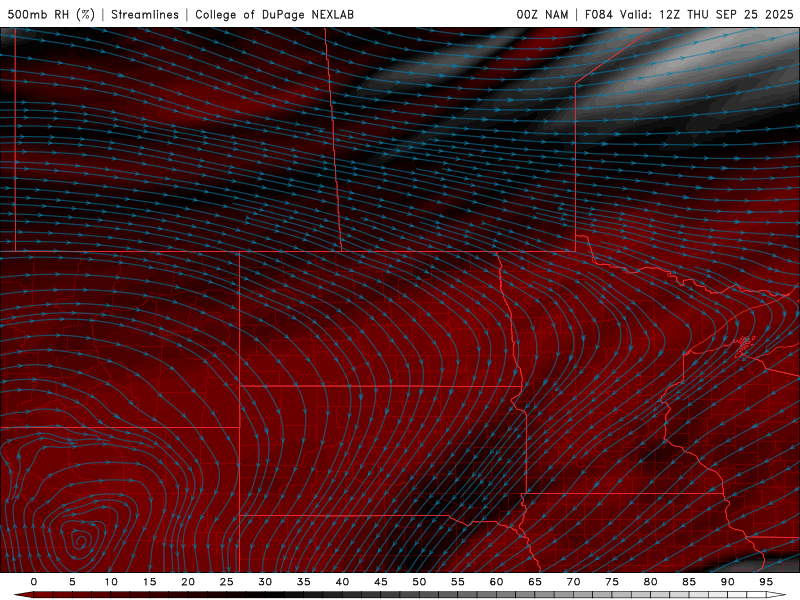Viewport: 800px width, 600px height.
Task: Click the "30" label on the color scale
Action: [265, 582]
